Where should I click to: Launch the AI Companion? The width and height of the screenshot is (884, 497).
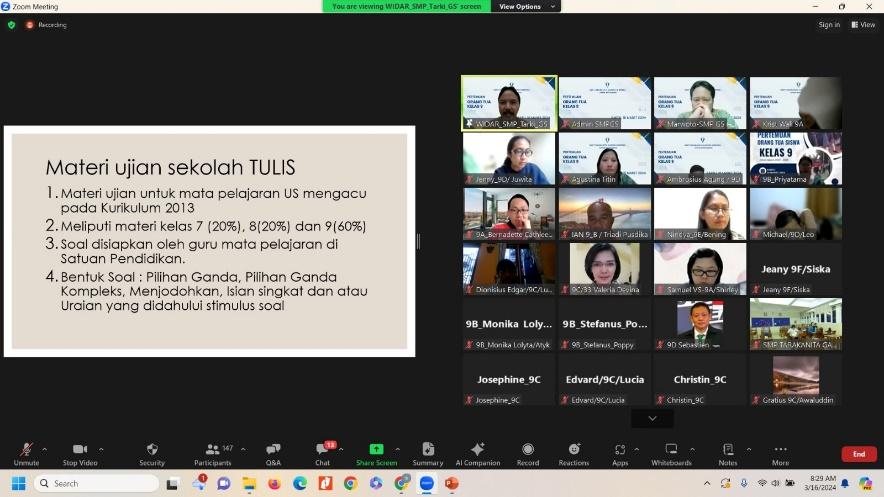(478, 454)
